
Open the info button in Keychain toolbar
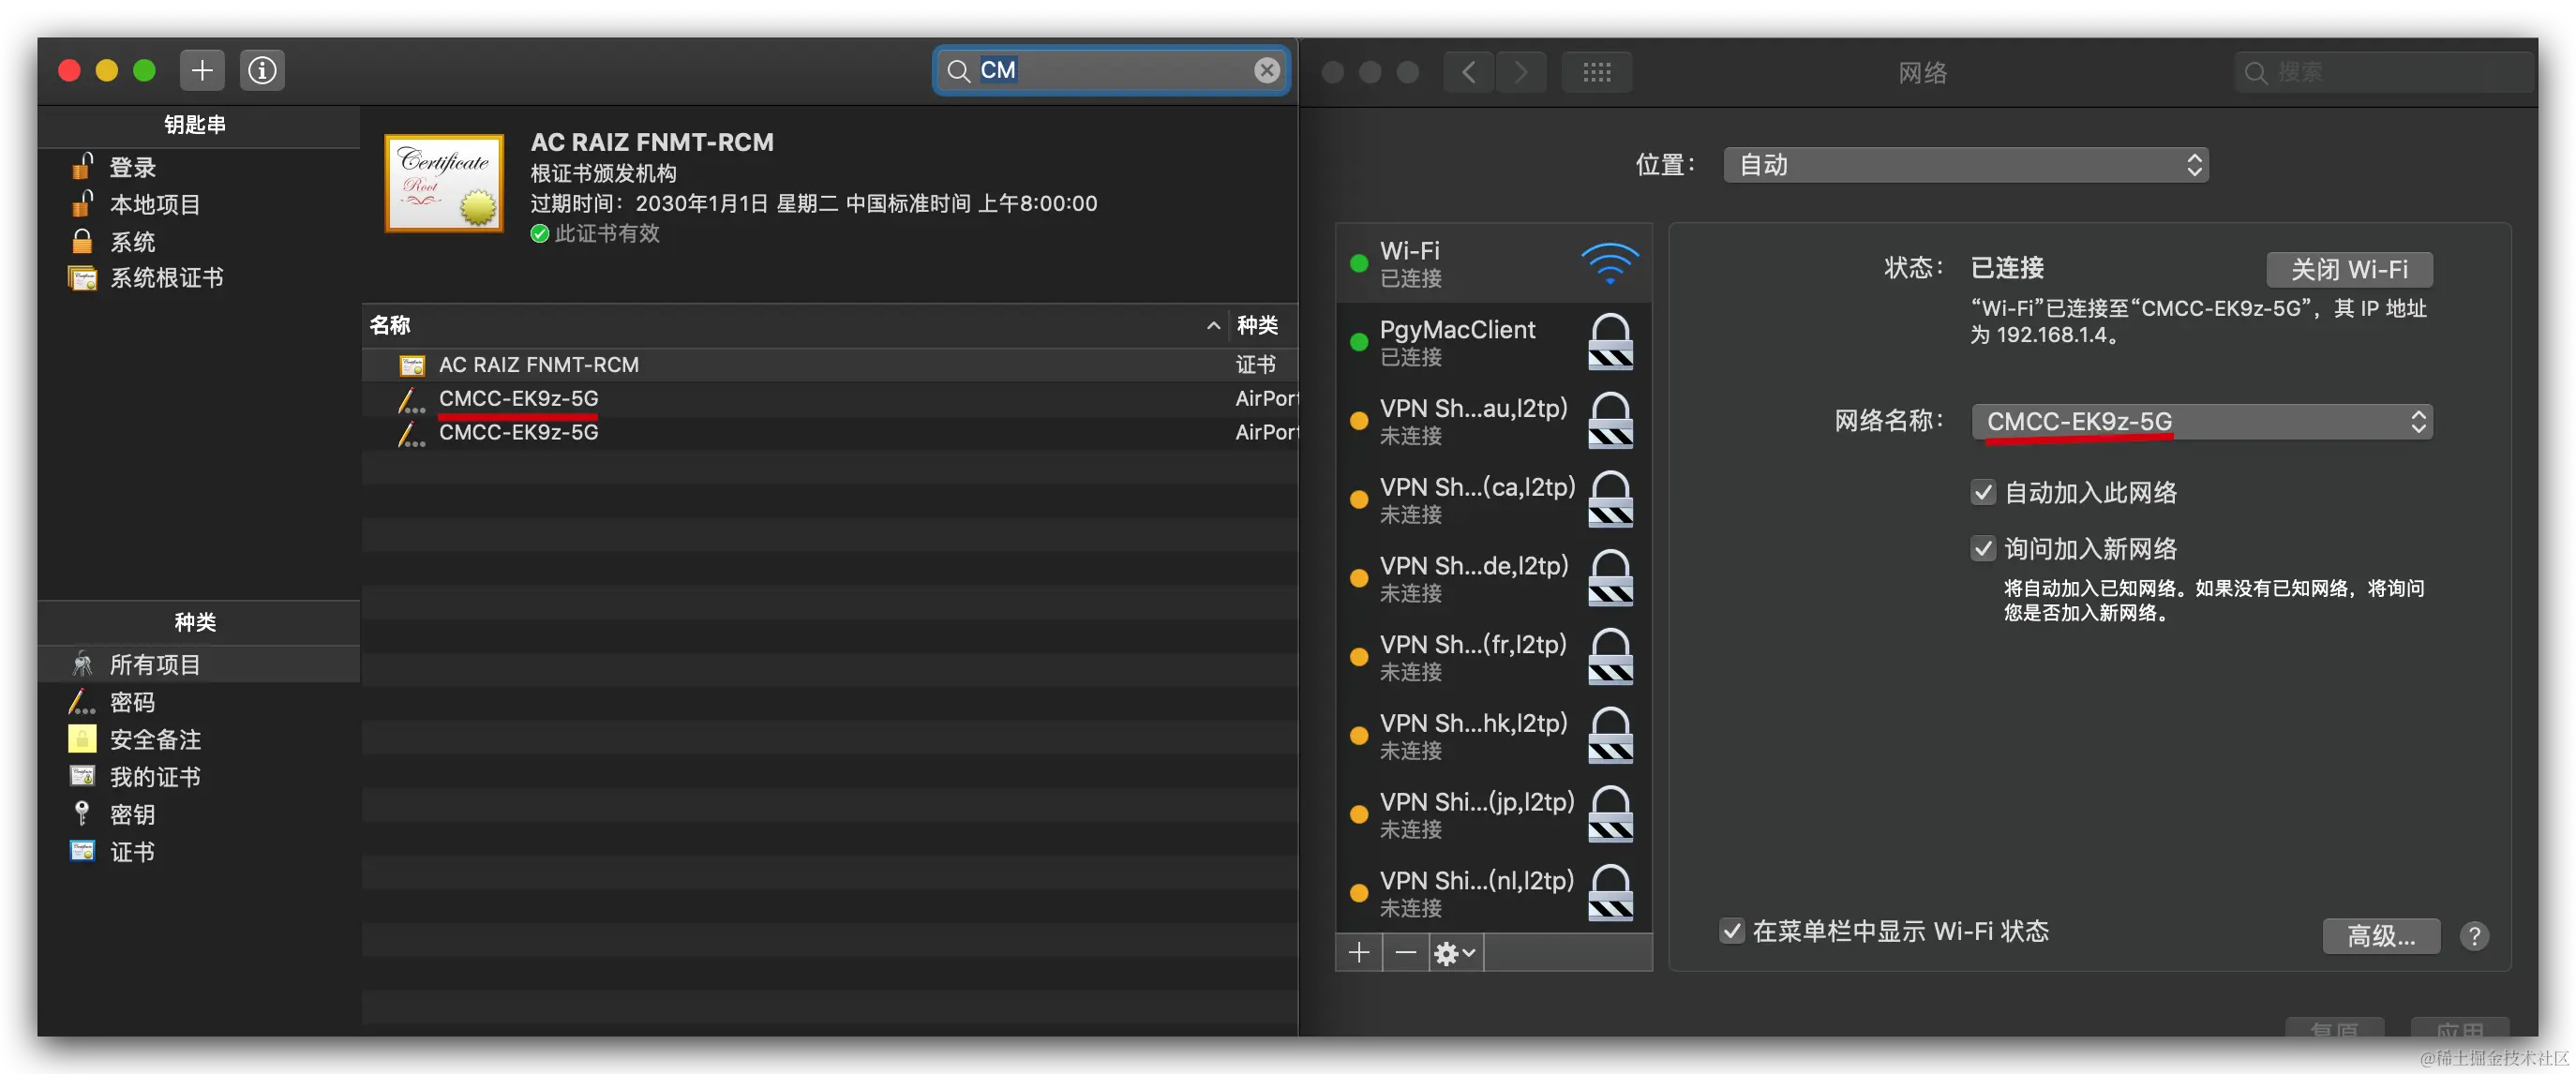point(262,70)
